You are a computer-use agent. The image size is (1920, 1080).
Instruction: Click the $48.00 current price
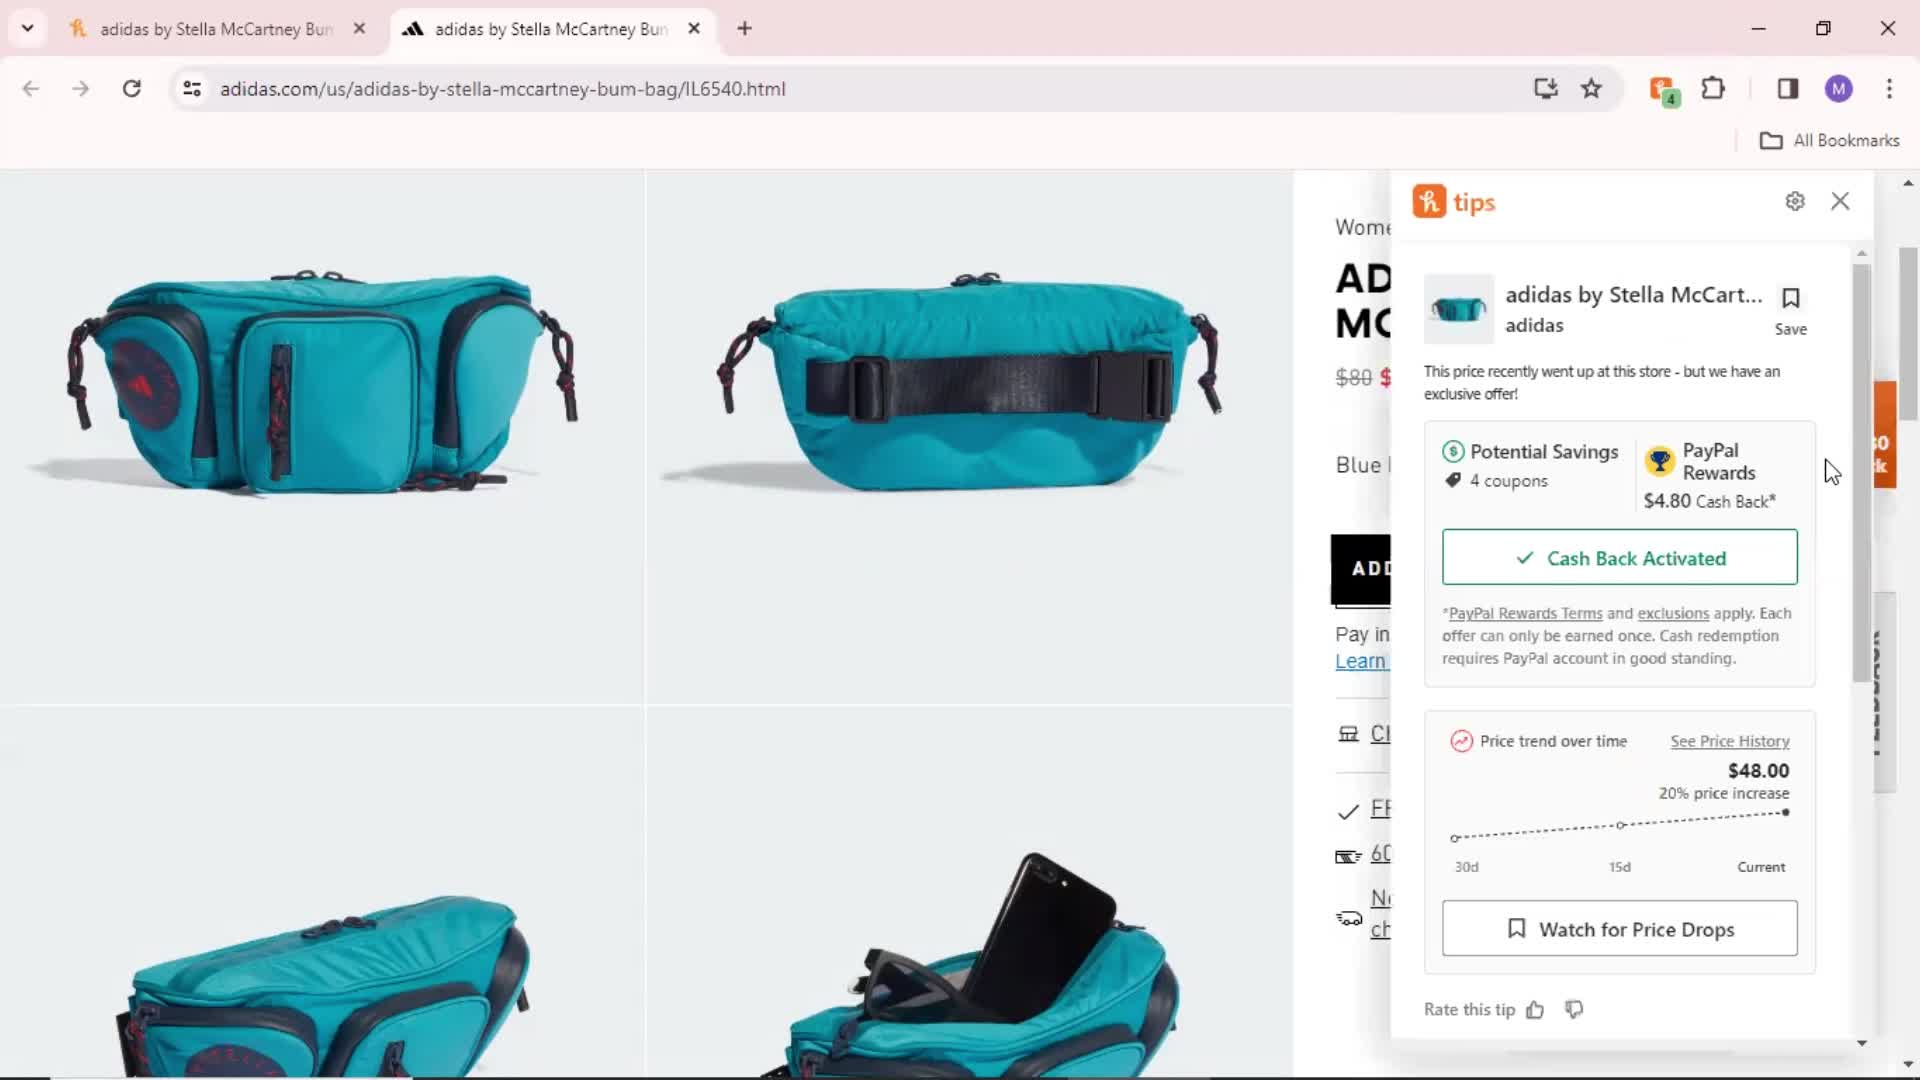click(1758, 771)
